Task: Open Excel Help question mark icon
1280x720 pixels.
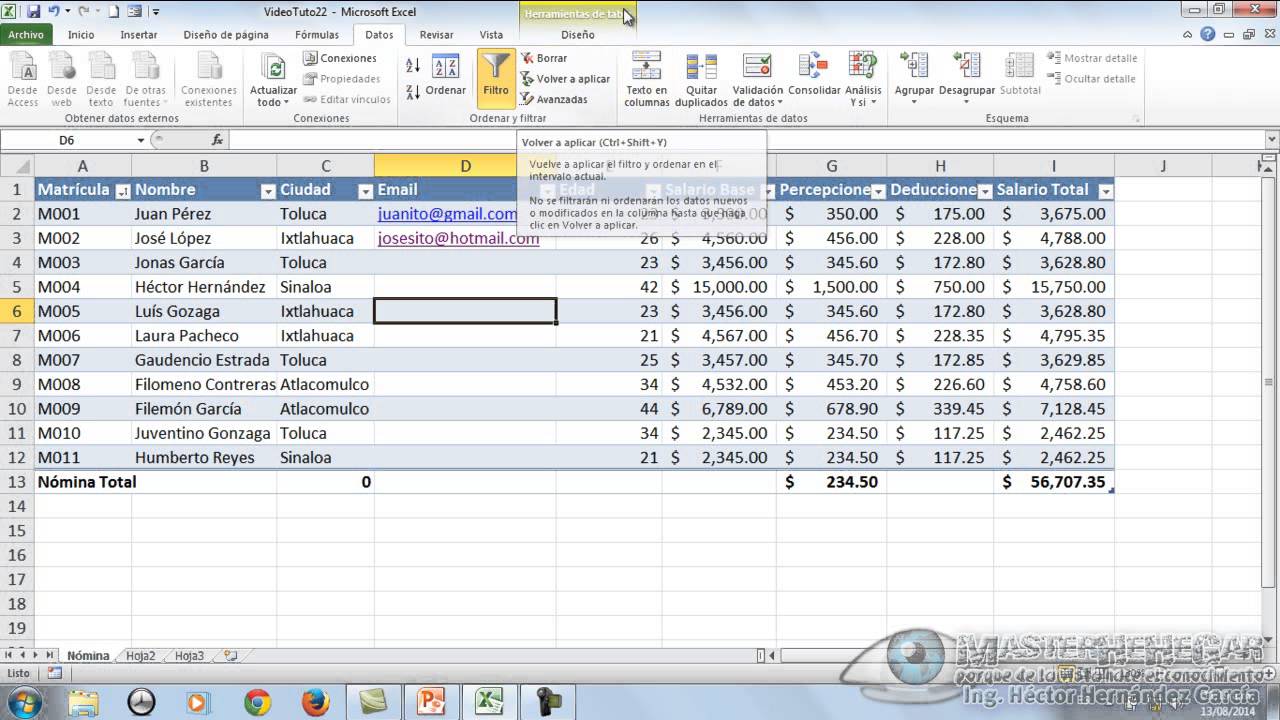Action: click(x=1208, y=34)
